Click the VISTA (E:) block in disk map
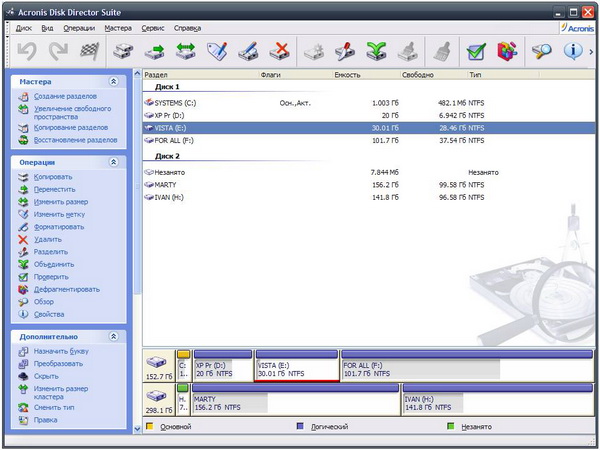 click(x=297, y=366)
